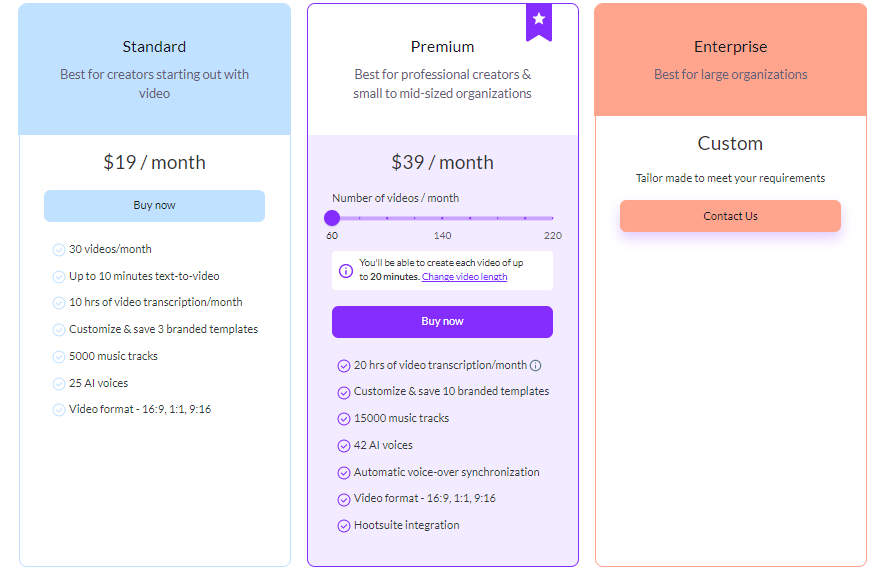
Task: Click checkmark beside 25 AI voices
Action: click(x=59, y=384)
